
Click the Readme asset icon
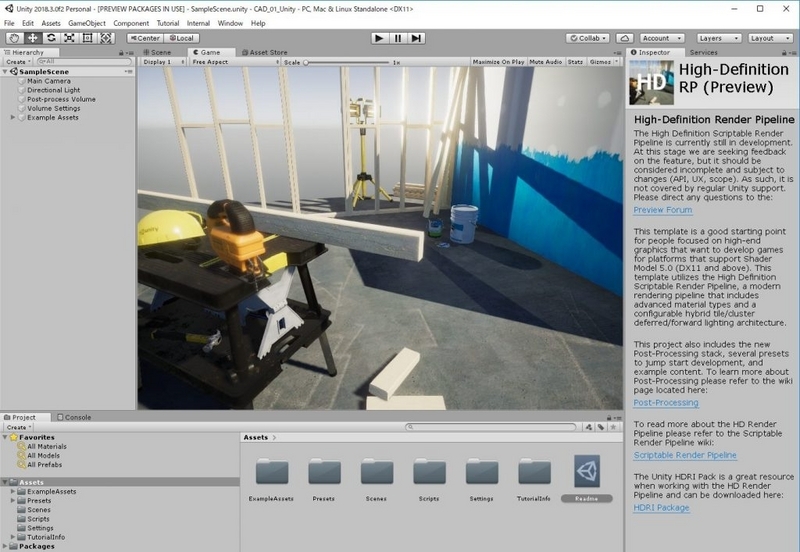pyautogui.click(x=587, y=471)
